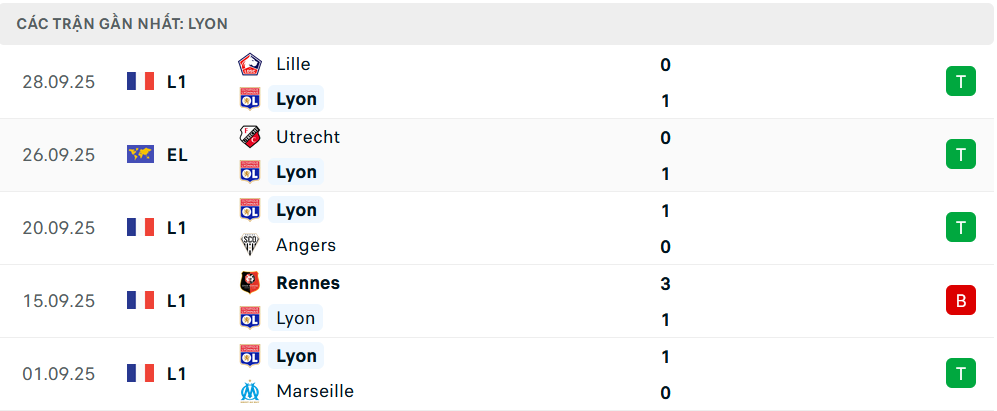Select the EL competition label

point(177,155)
